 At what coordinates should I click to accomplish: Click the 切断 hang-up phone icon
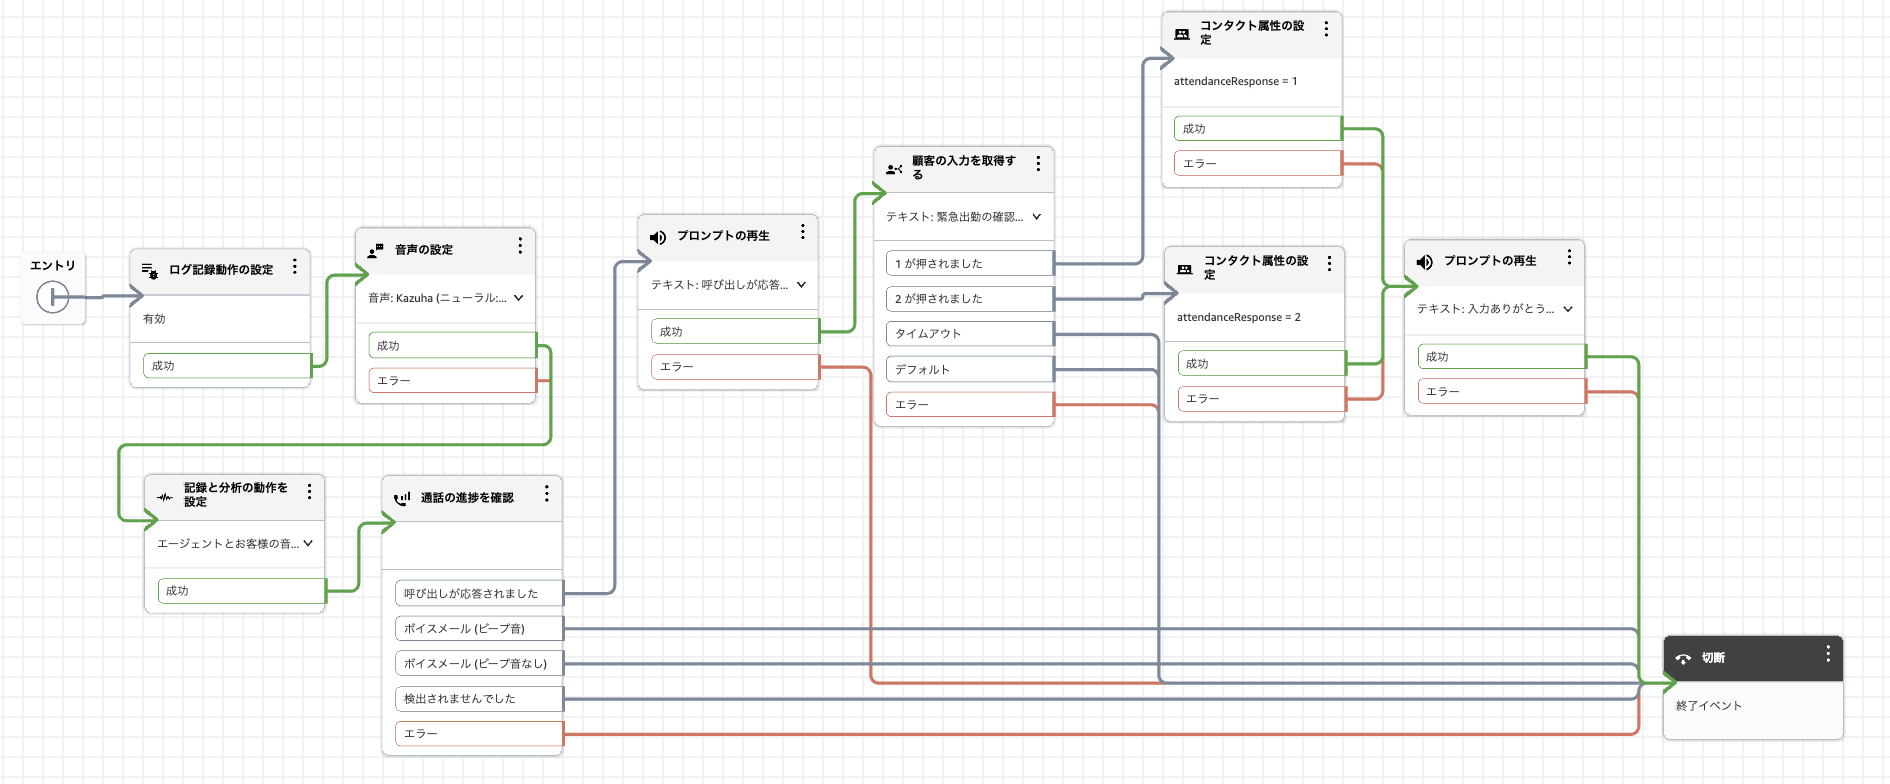point(1683,659)
